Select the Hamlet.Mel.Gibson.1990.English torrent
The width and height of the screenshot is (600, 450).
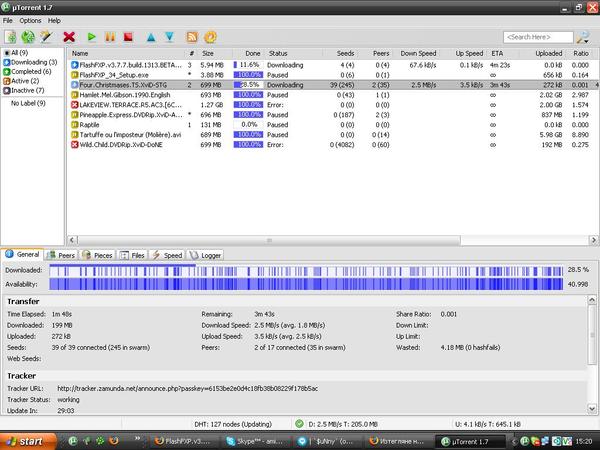pos(333,95)
